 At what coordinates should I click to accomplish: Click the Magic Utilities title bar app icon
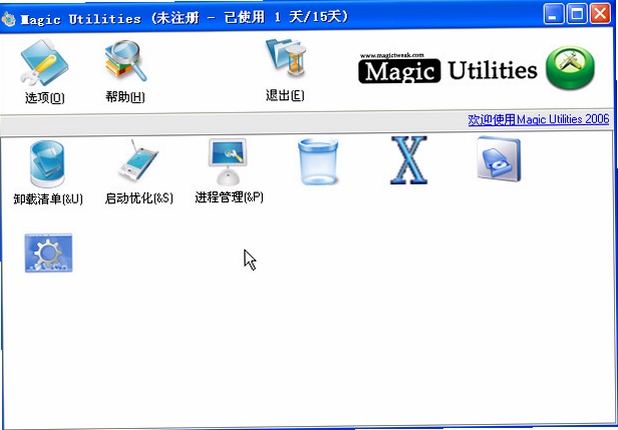pos(8,19)
